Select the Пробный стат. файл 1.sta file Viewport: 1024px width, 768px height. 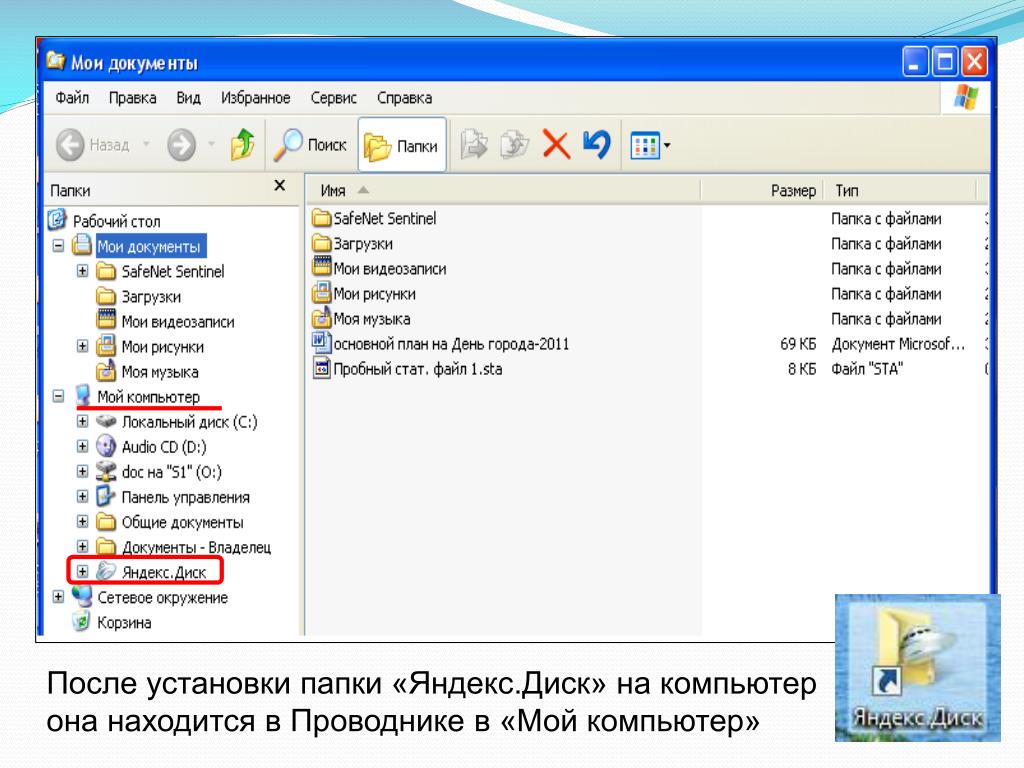point(416,369)
